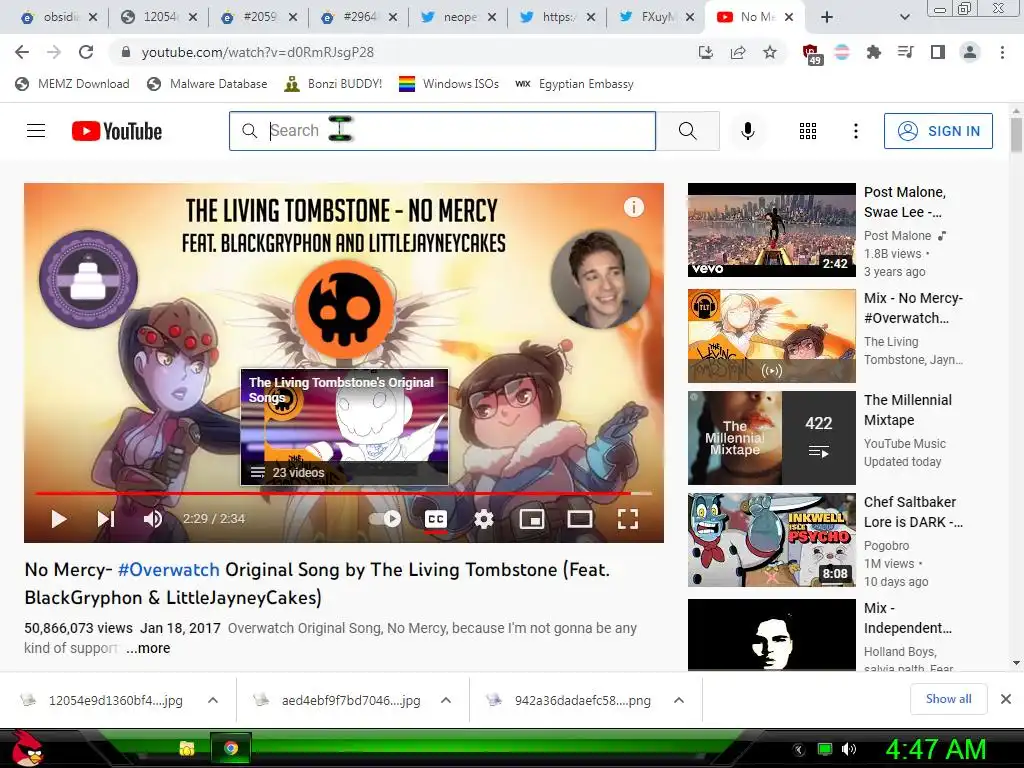Expand description with ...more
The image size is (1024, 768).
[x=148, y=648]
